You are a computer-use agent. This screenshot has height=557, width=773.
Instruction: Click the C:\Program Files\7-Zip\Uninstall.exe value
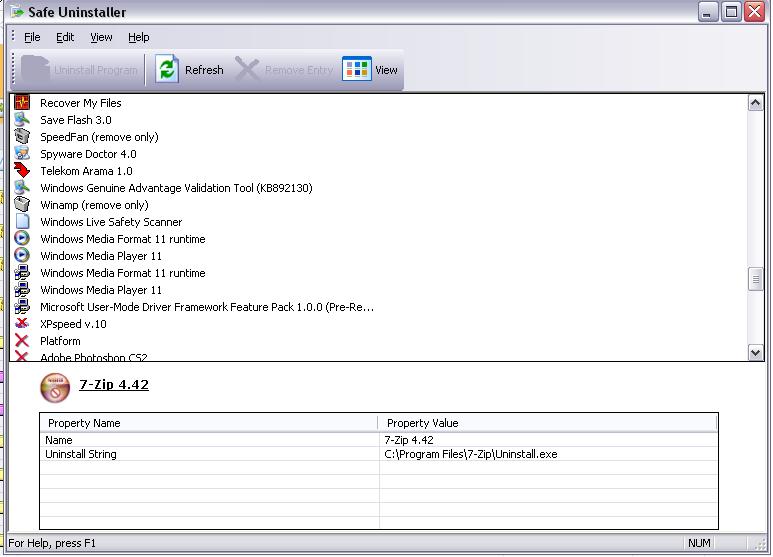pos(471,454)
